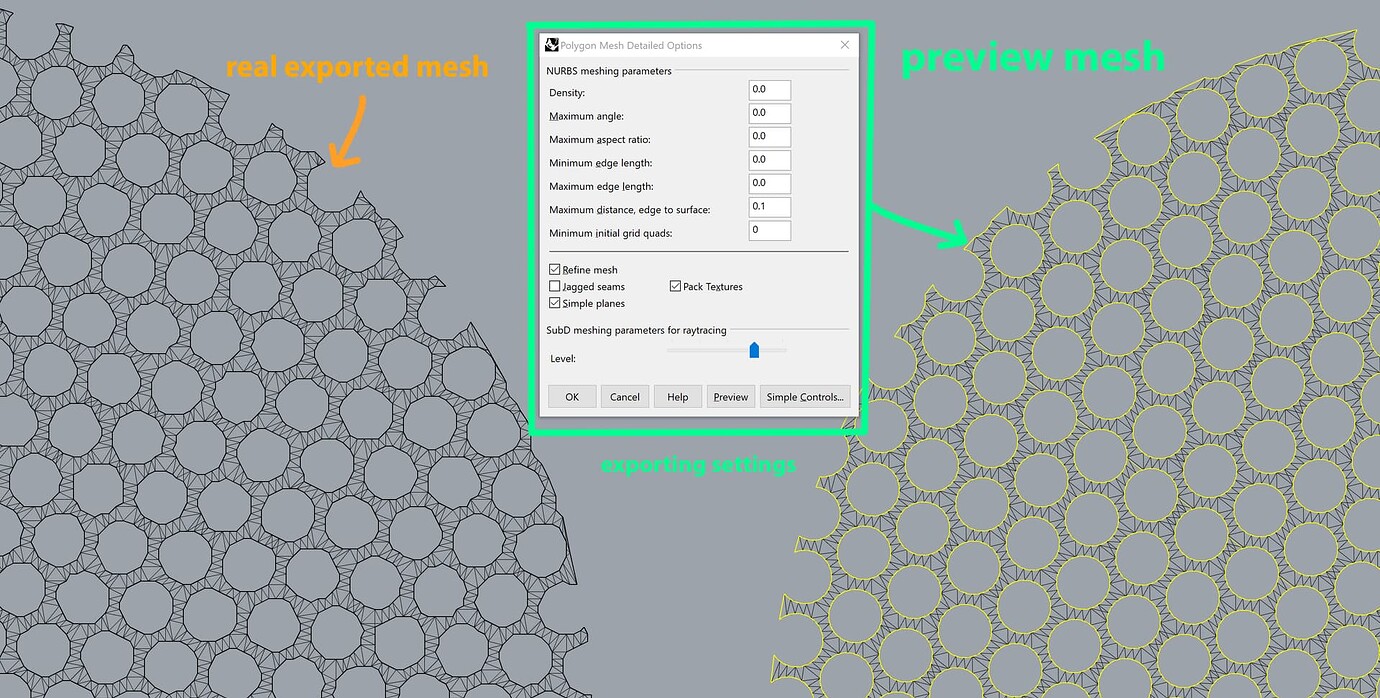Click the Density input field
The width and height of the screenshot is (1380, 698).
[x=769, y=89]
